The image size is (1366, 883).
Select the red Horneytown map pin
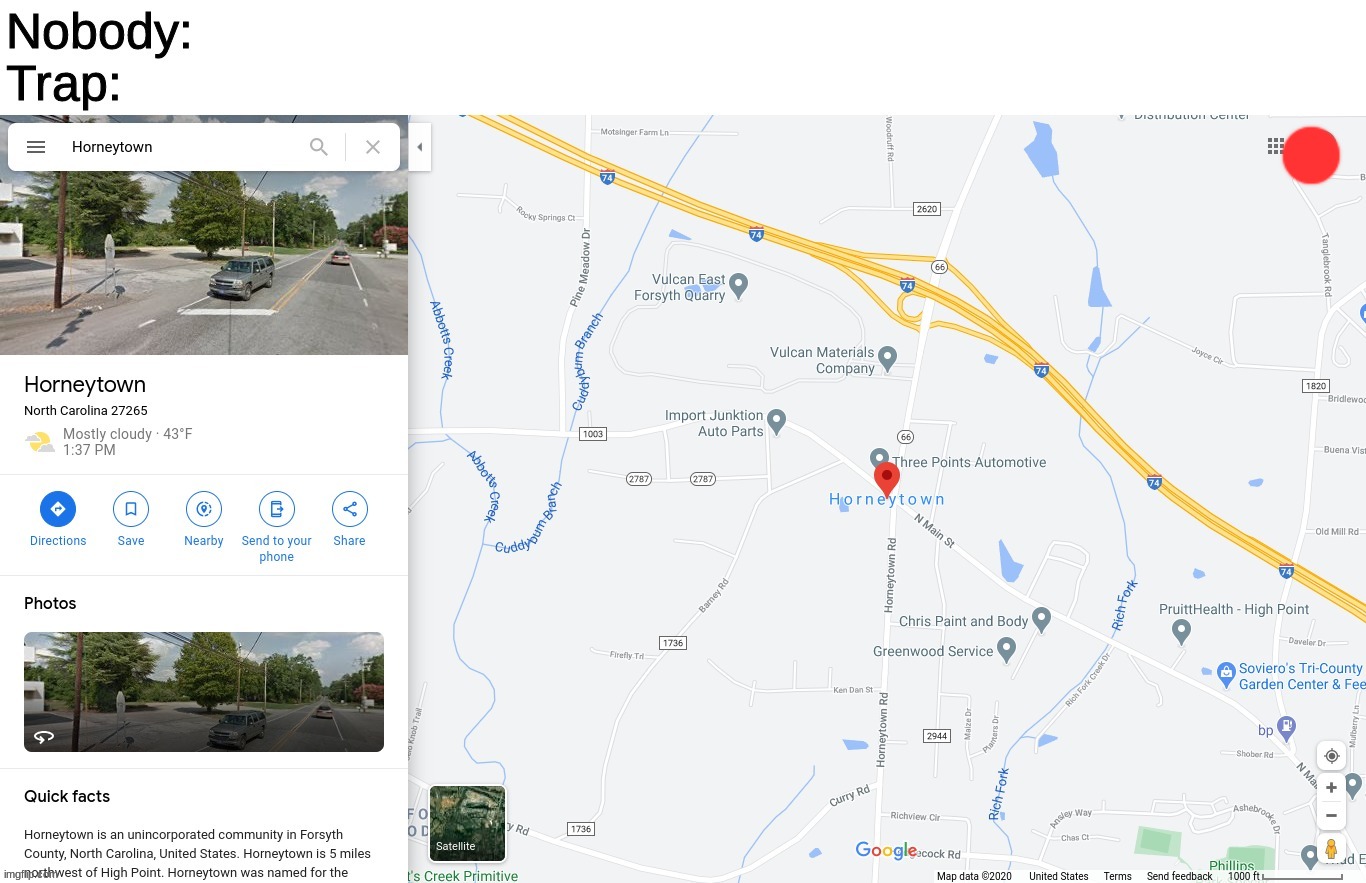(886, 478)
